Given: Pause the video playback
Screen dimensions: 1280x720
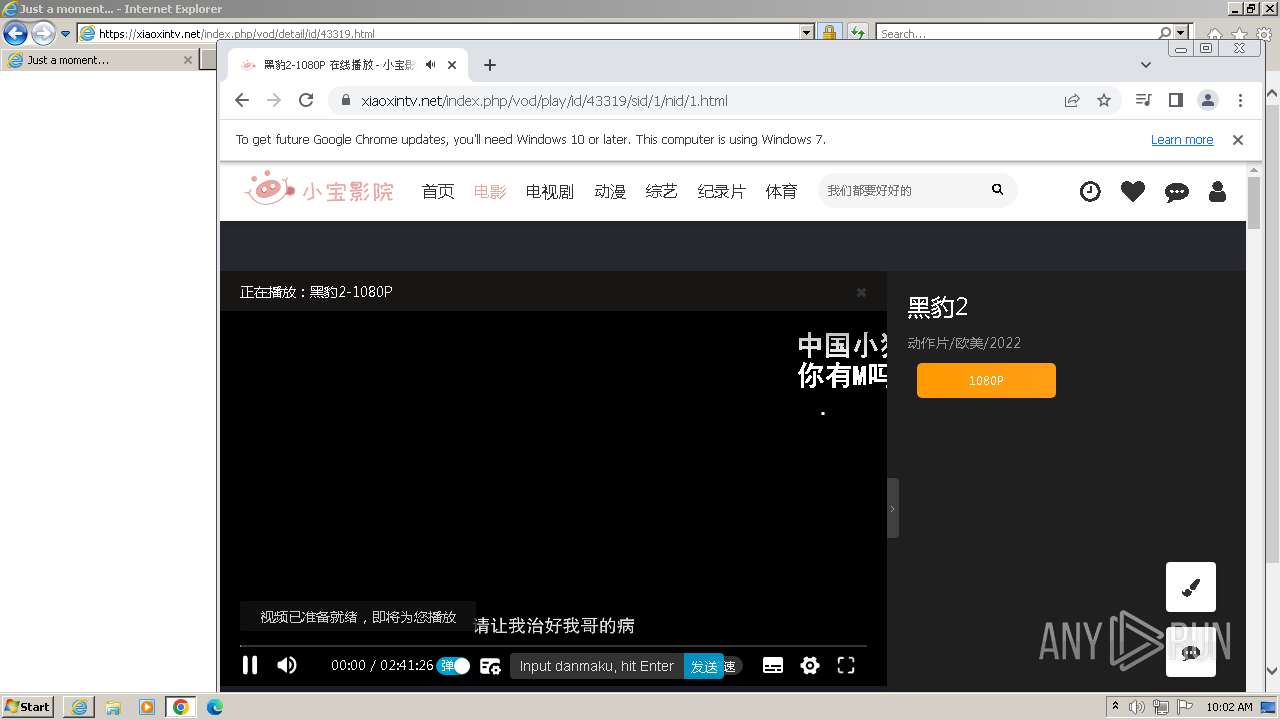Looking at the screenshot, I should [250, 665].
